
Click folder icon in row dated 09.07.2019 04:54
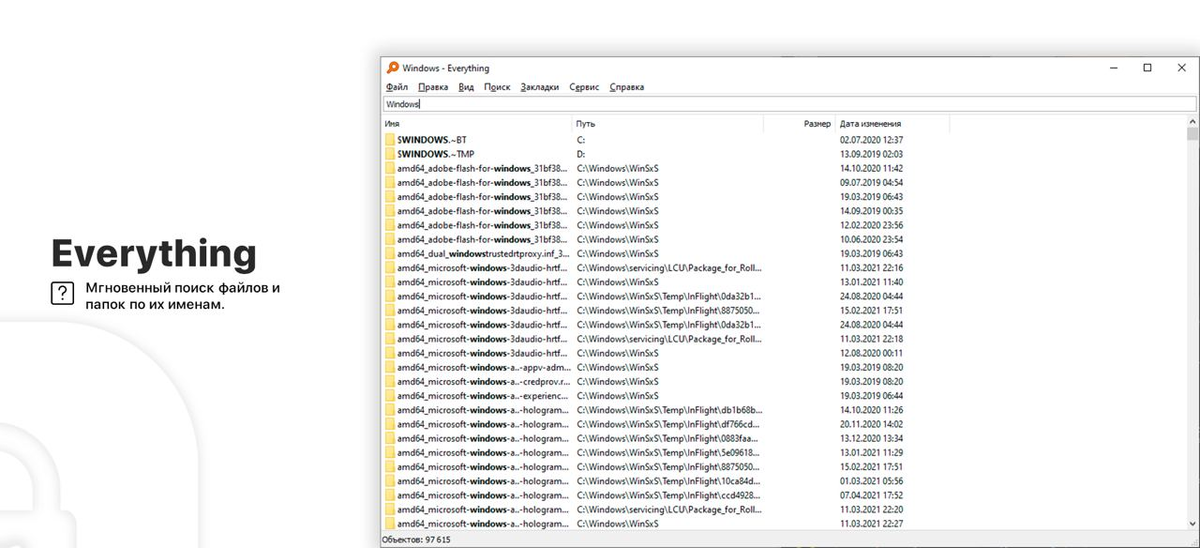point(390,183)
